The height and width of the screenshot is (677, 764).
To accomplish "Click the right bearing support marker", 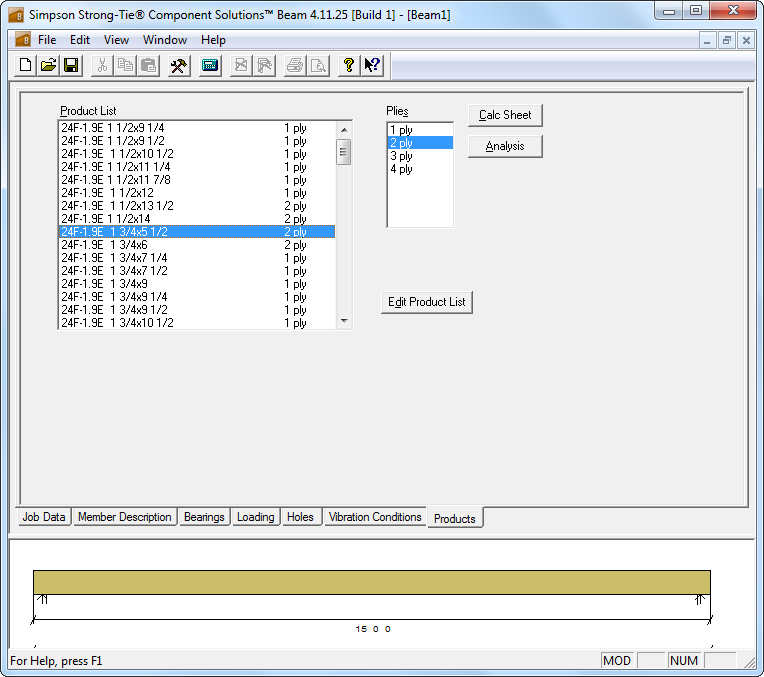I will (700, 599).
